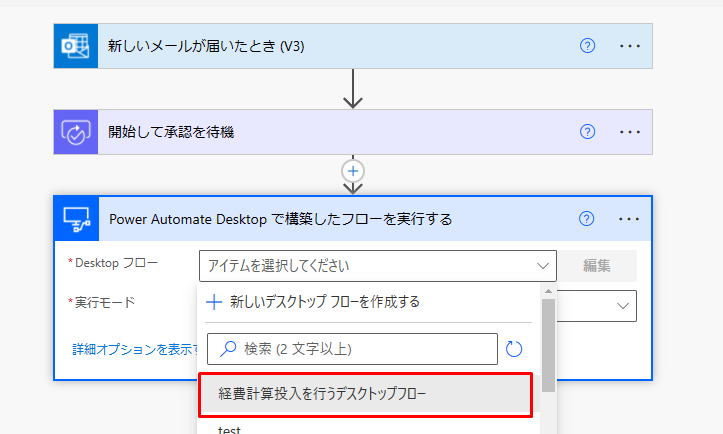
Task: Open help for 開始して承認を待機 step
Action: point(587,132)
